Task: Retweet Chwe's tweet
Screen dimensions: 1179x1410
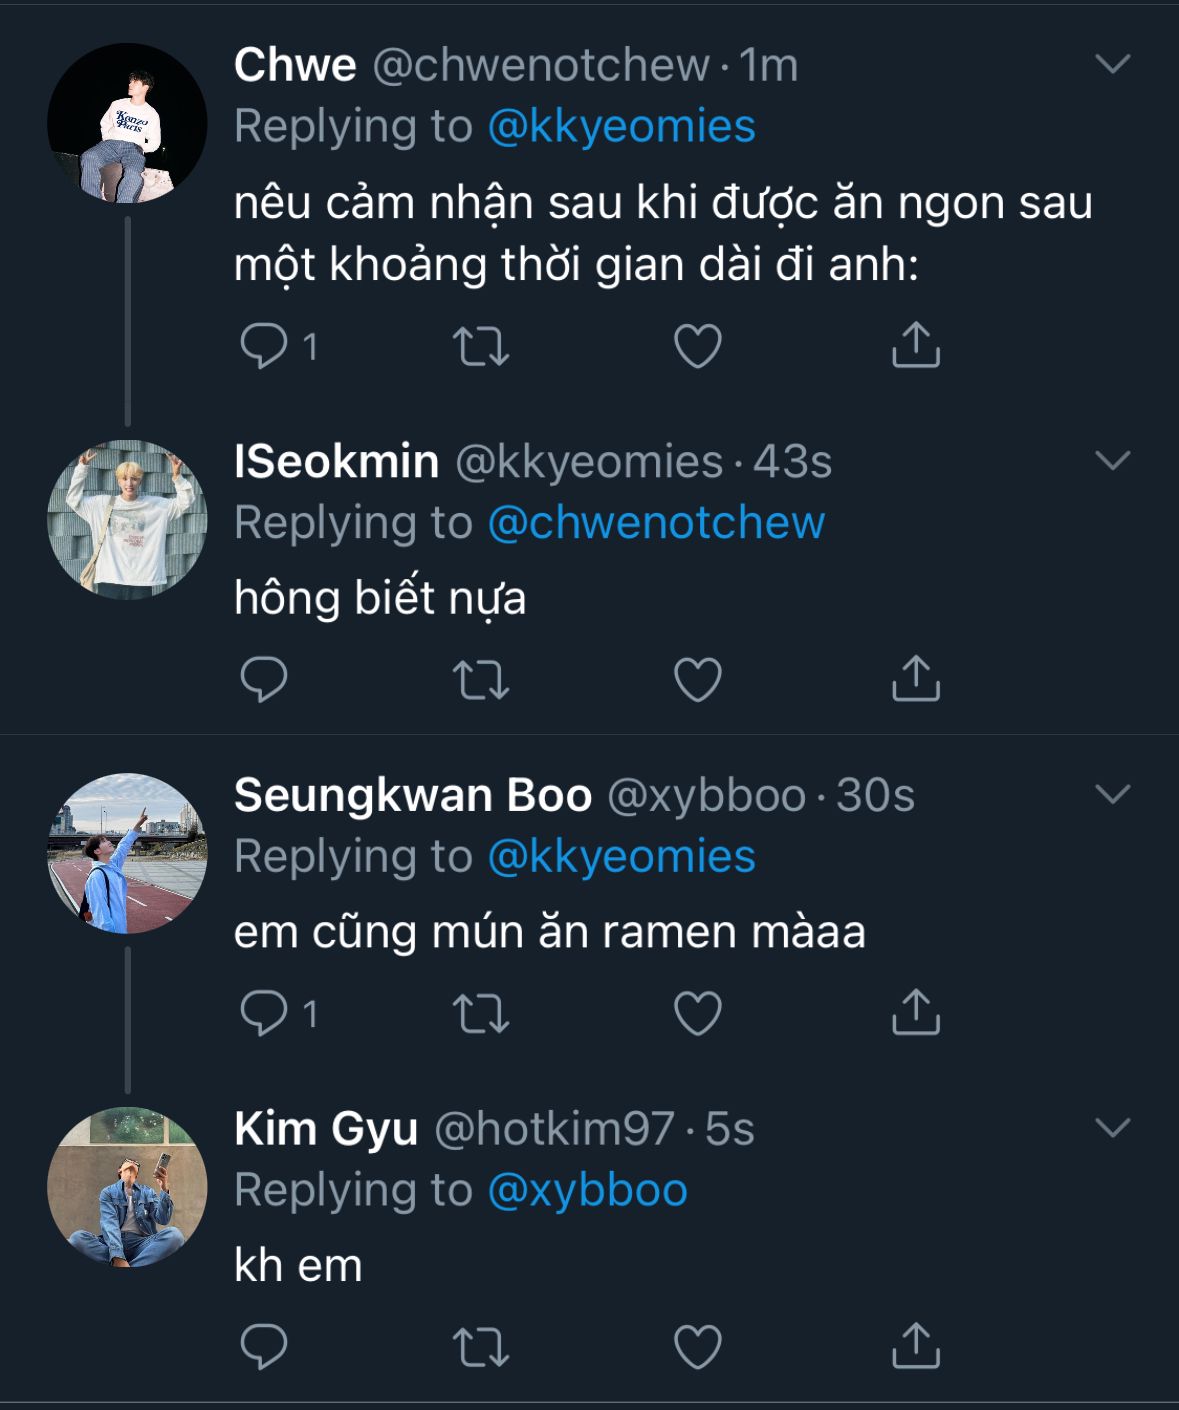Action: 481,346
